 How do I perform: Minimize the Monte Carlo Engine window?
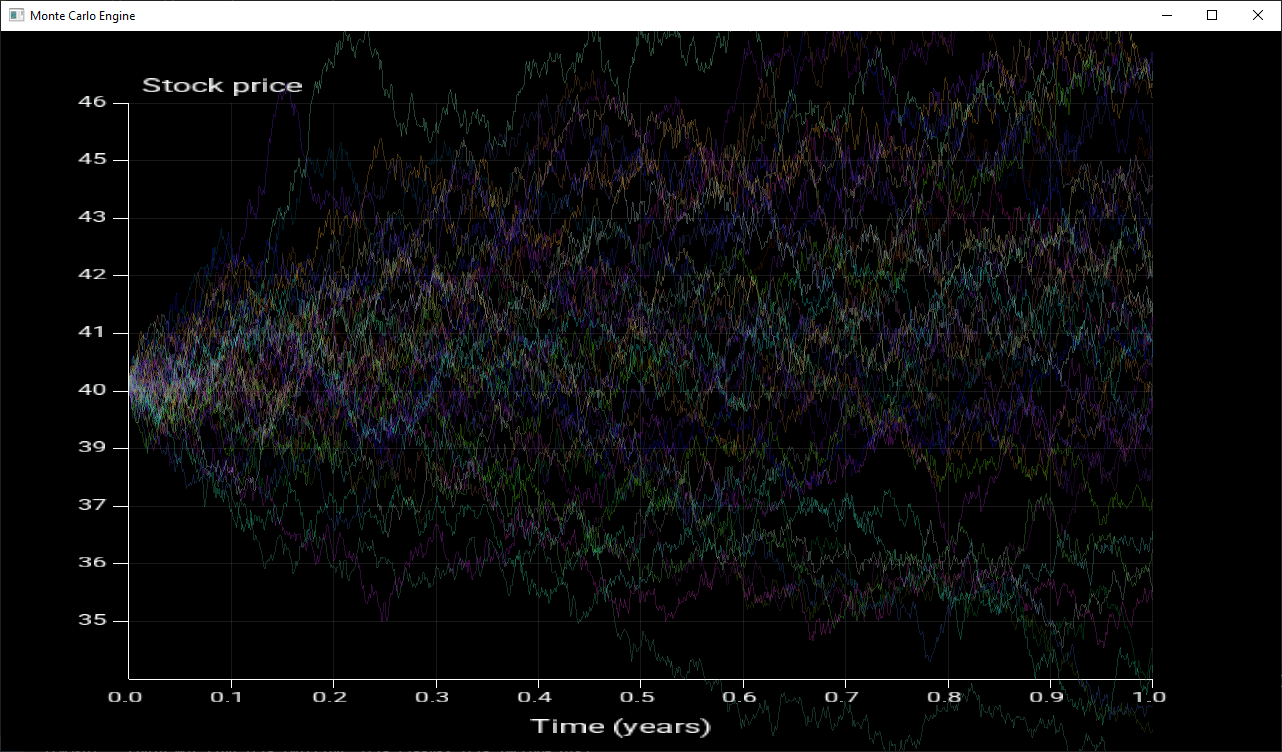(1166, 16)
